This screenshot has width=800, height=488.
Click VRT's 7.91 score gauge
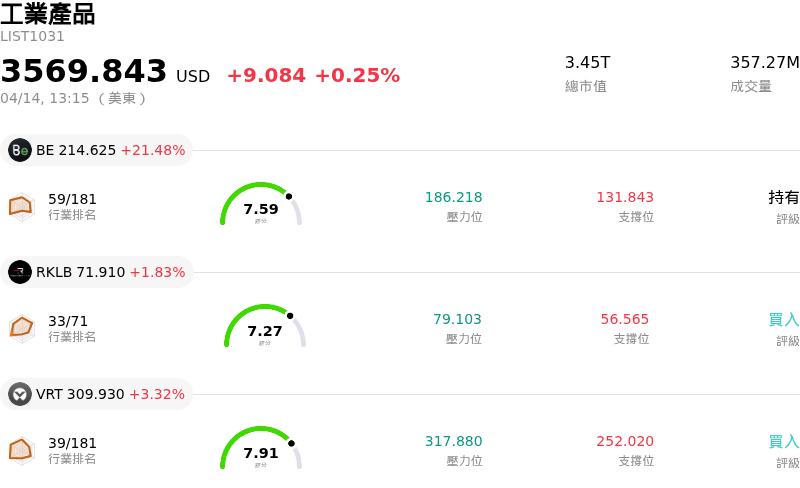click(x=261, y=449)
